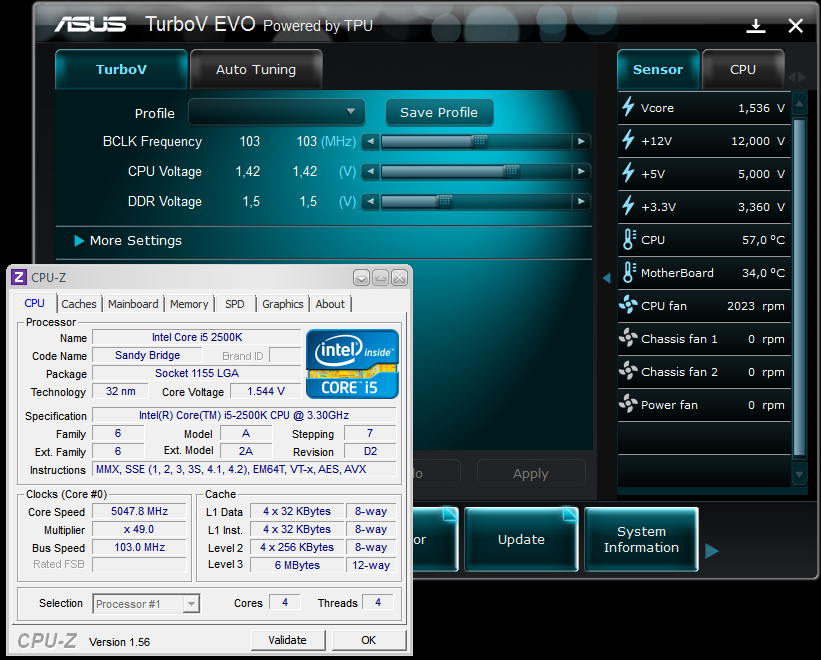The height and width of the screenshot is (660, 821).
Task: Click the CPU fan icon
Action: 628,305
